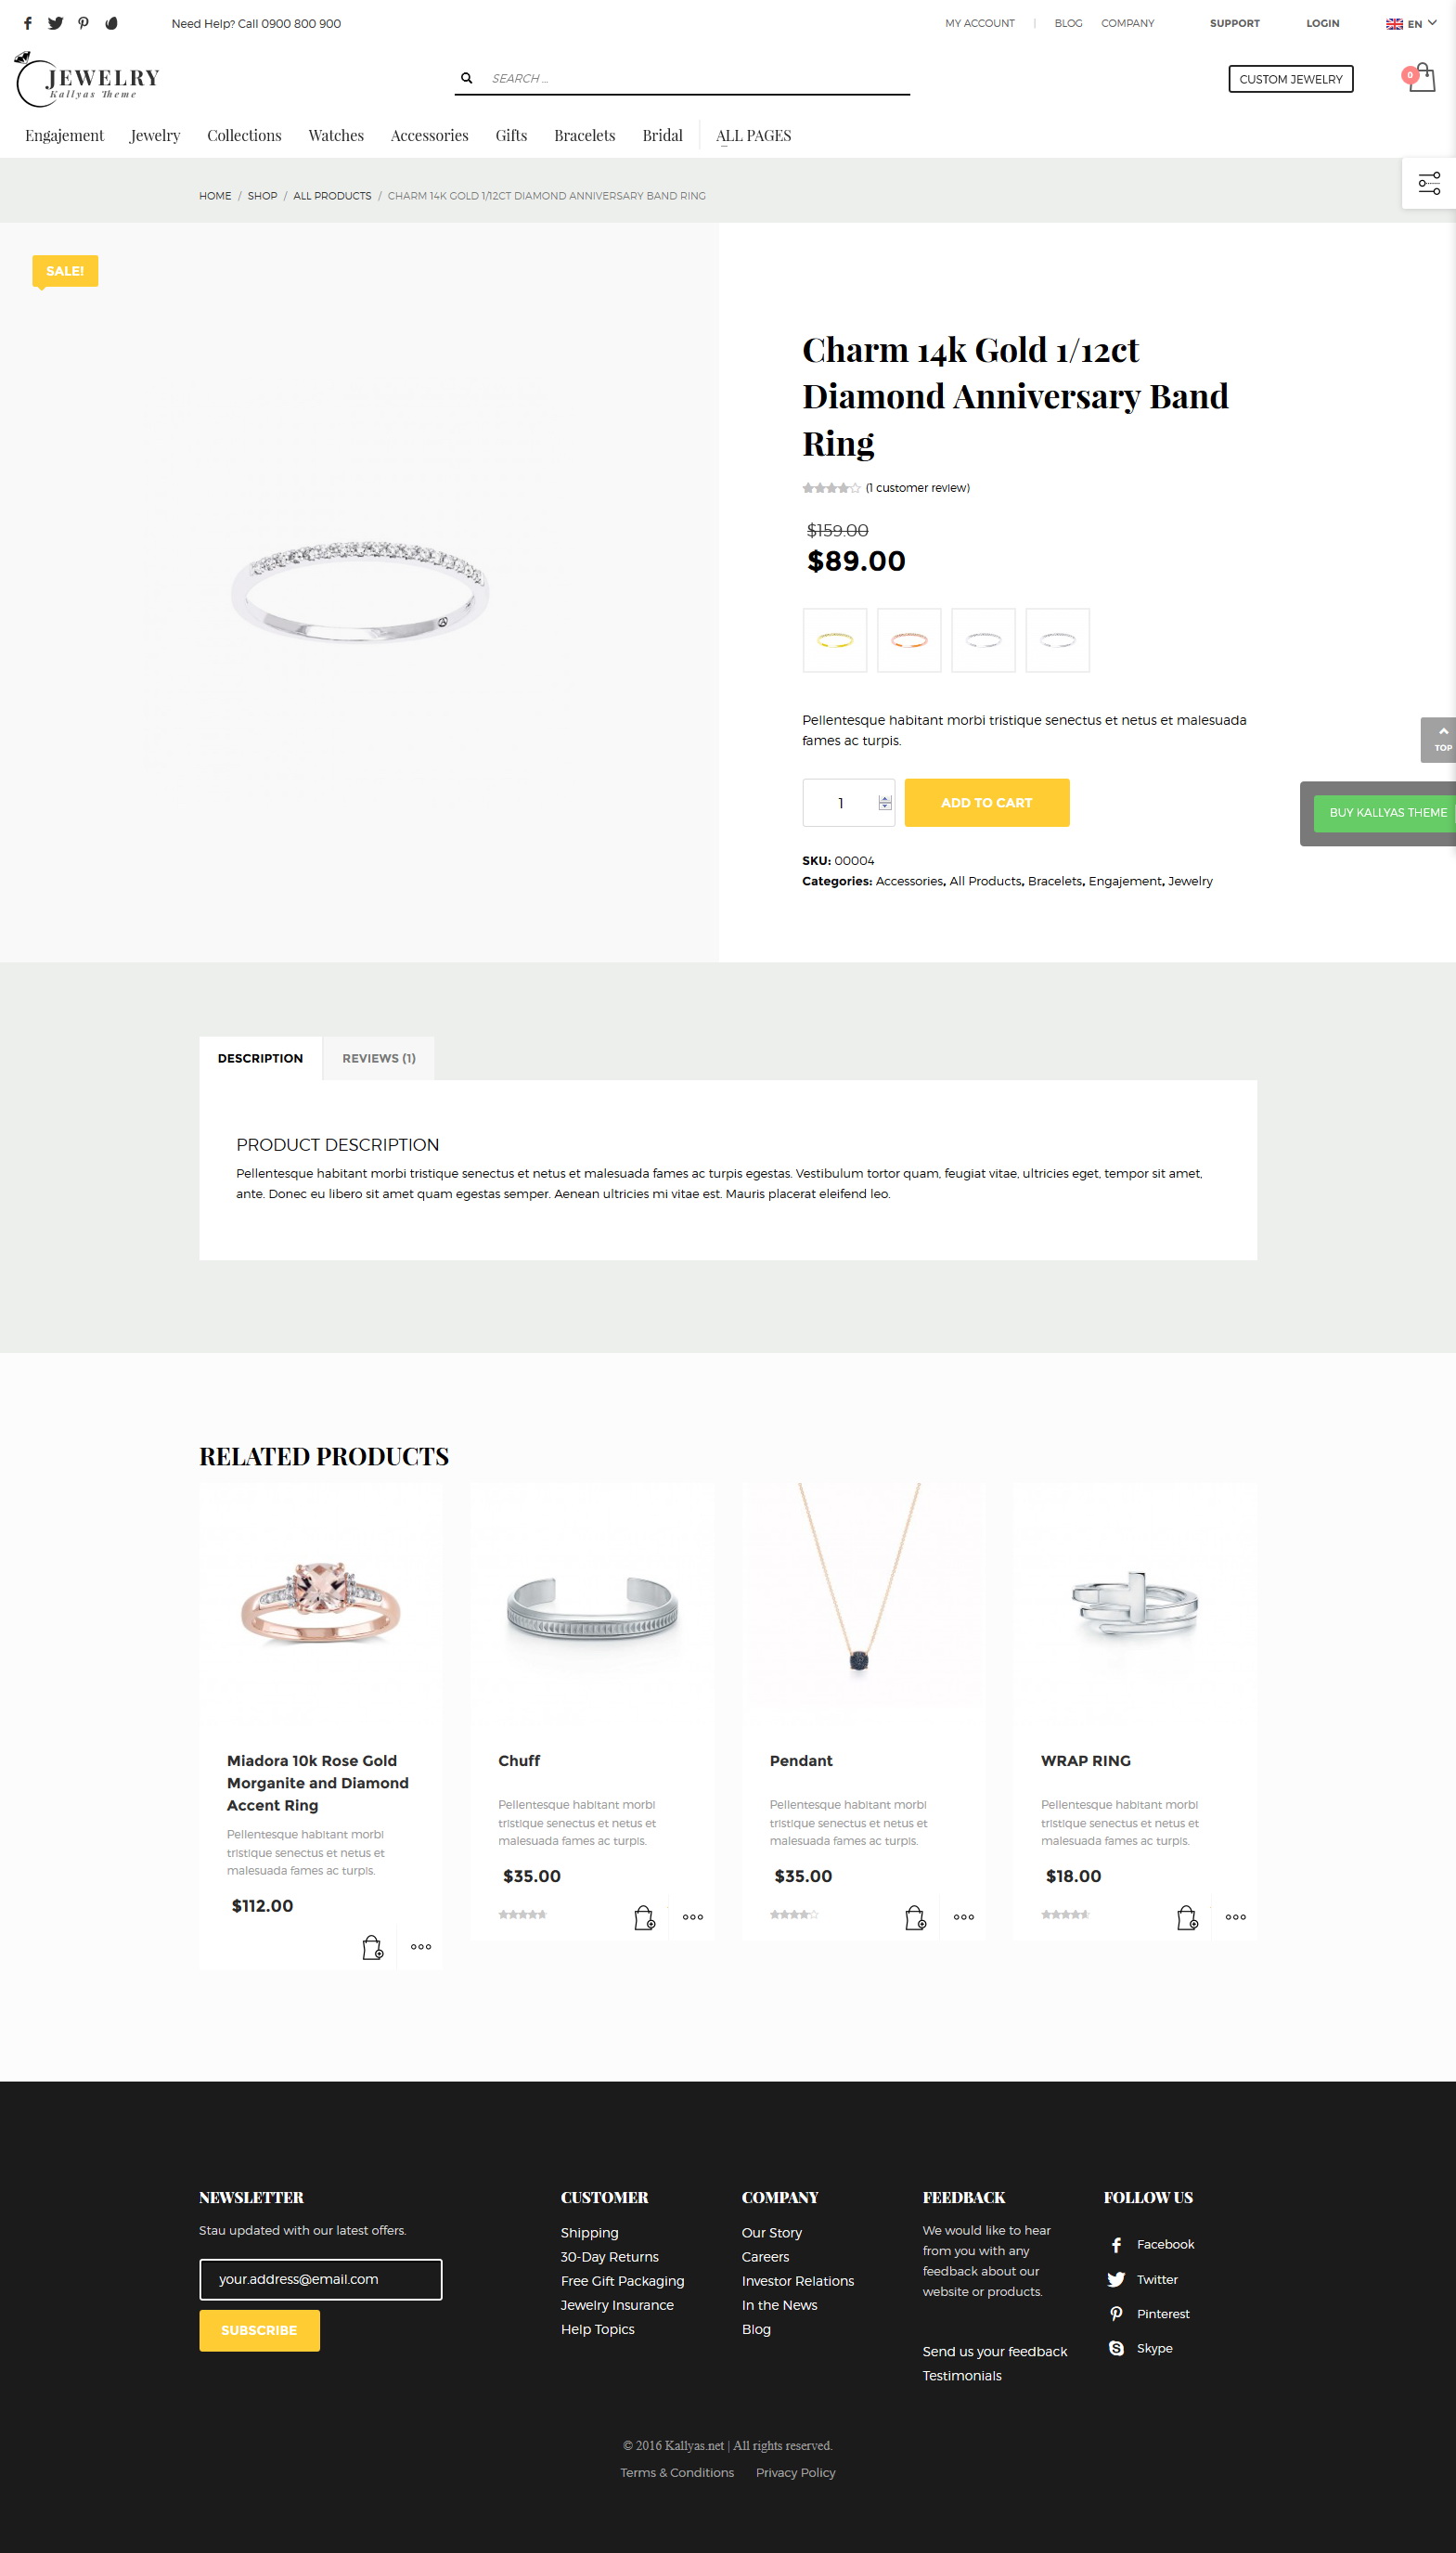Screen dimensions: 1456x2553
Task: Open the options sliders panel icon
Action: tap(1429, 183)
